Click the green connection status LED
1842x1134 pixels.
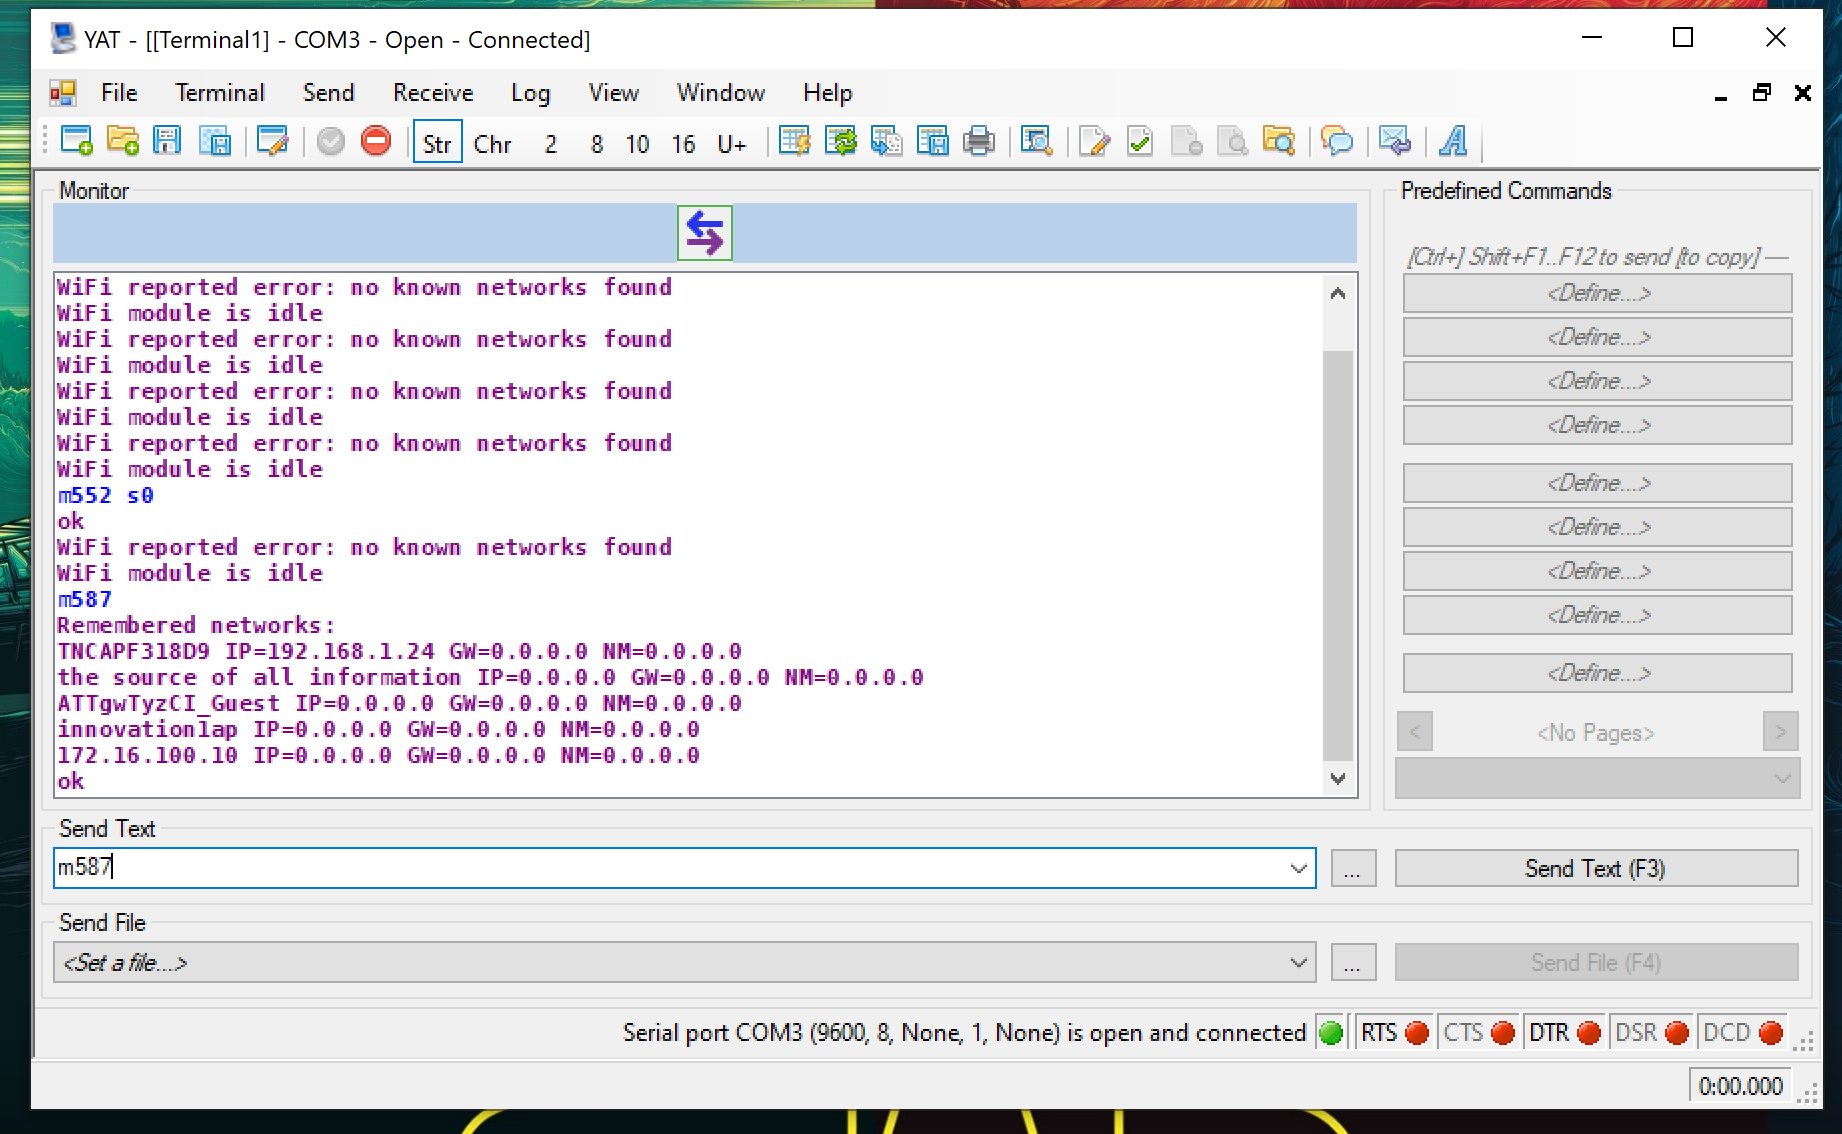click(1331, 1033)
